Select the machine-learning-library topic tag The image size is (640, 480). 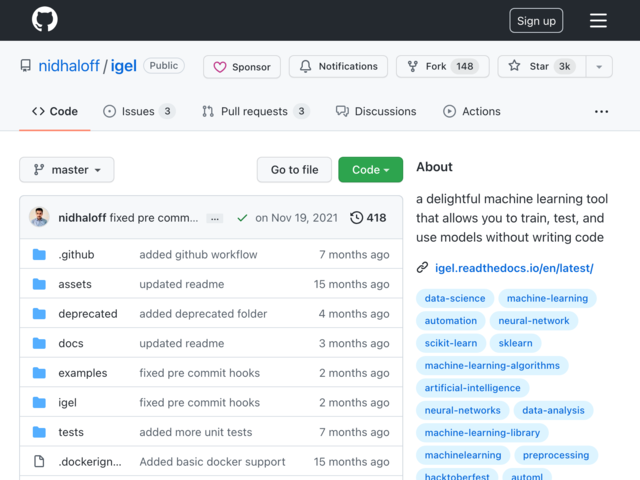coord(482,433)
